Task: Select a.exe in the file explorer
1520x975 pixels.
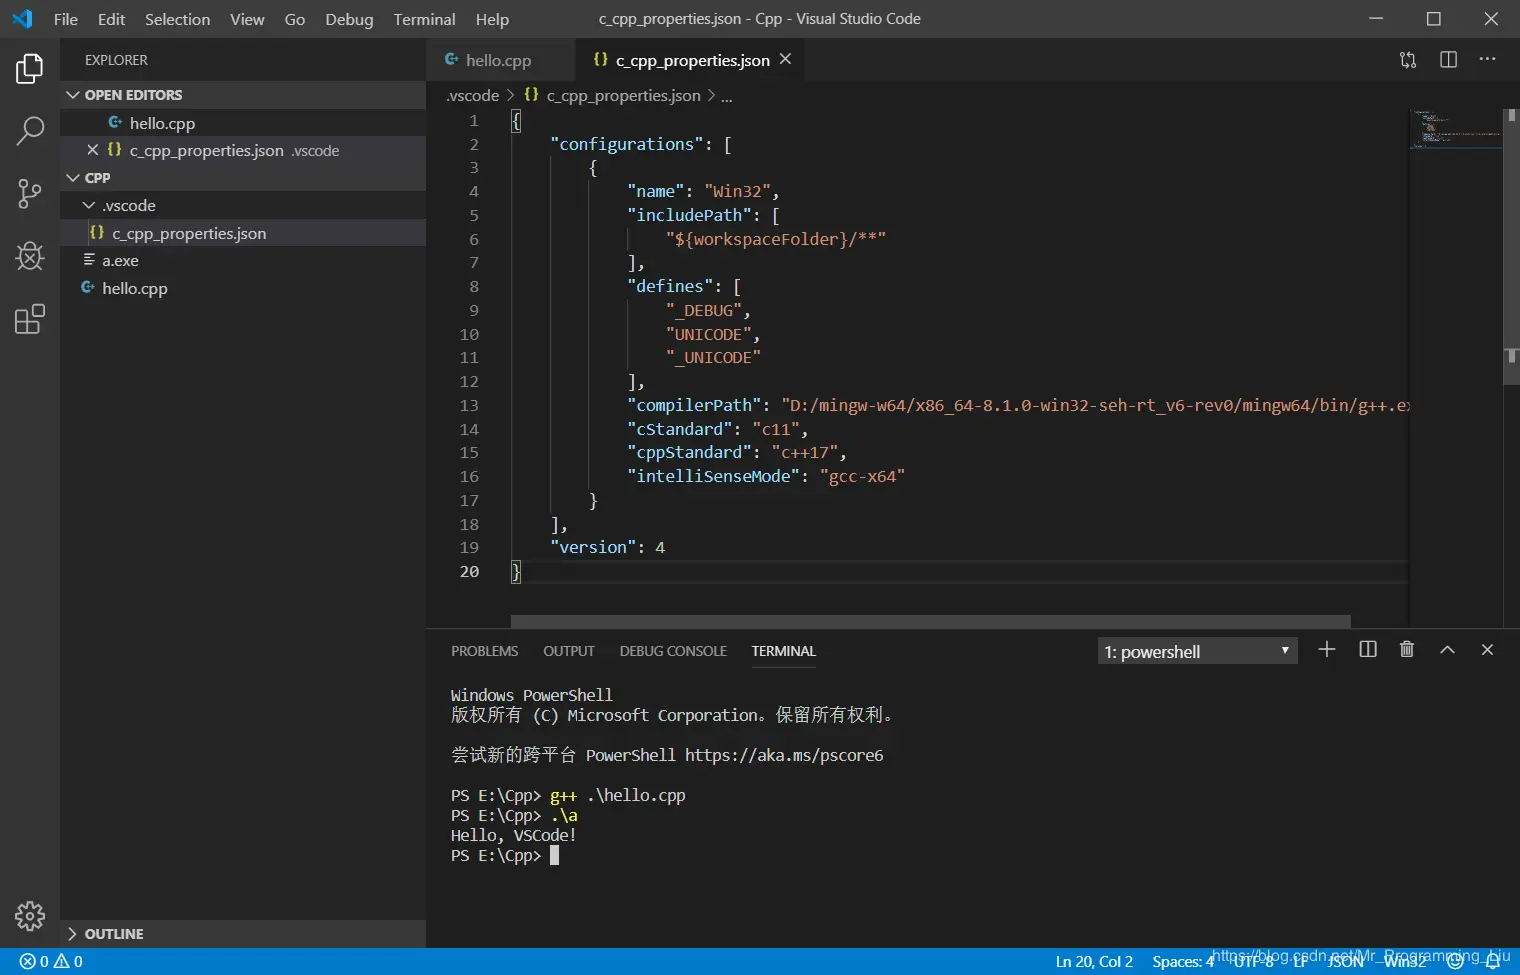Action: (x=243, y=260)
